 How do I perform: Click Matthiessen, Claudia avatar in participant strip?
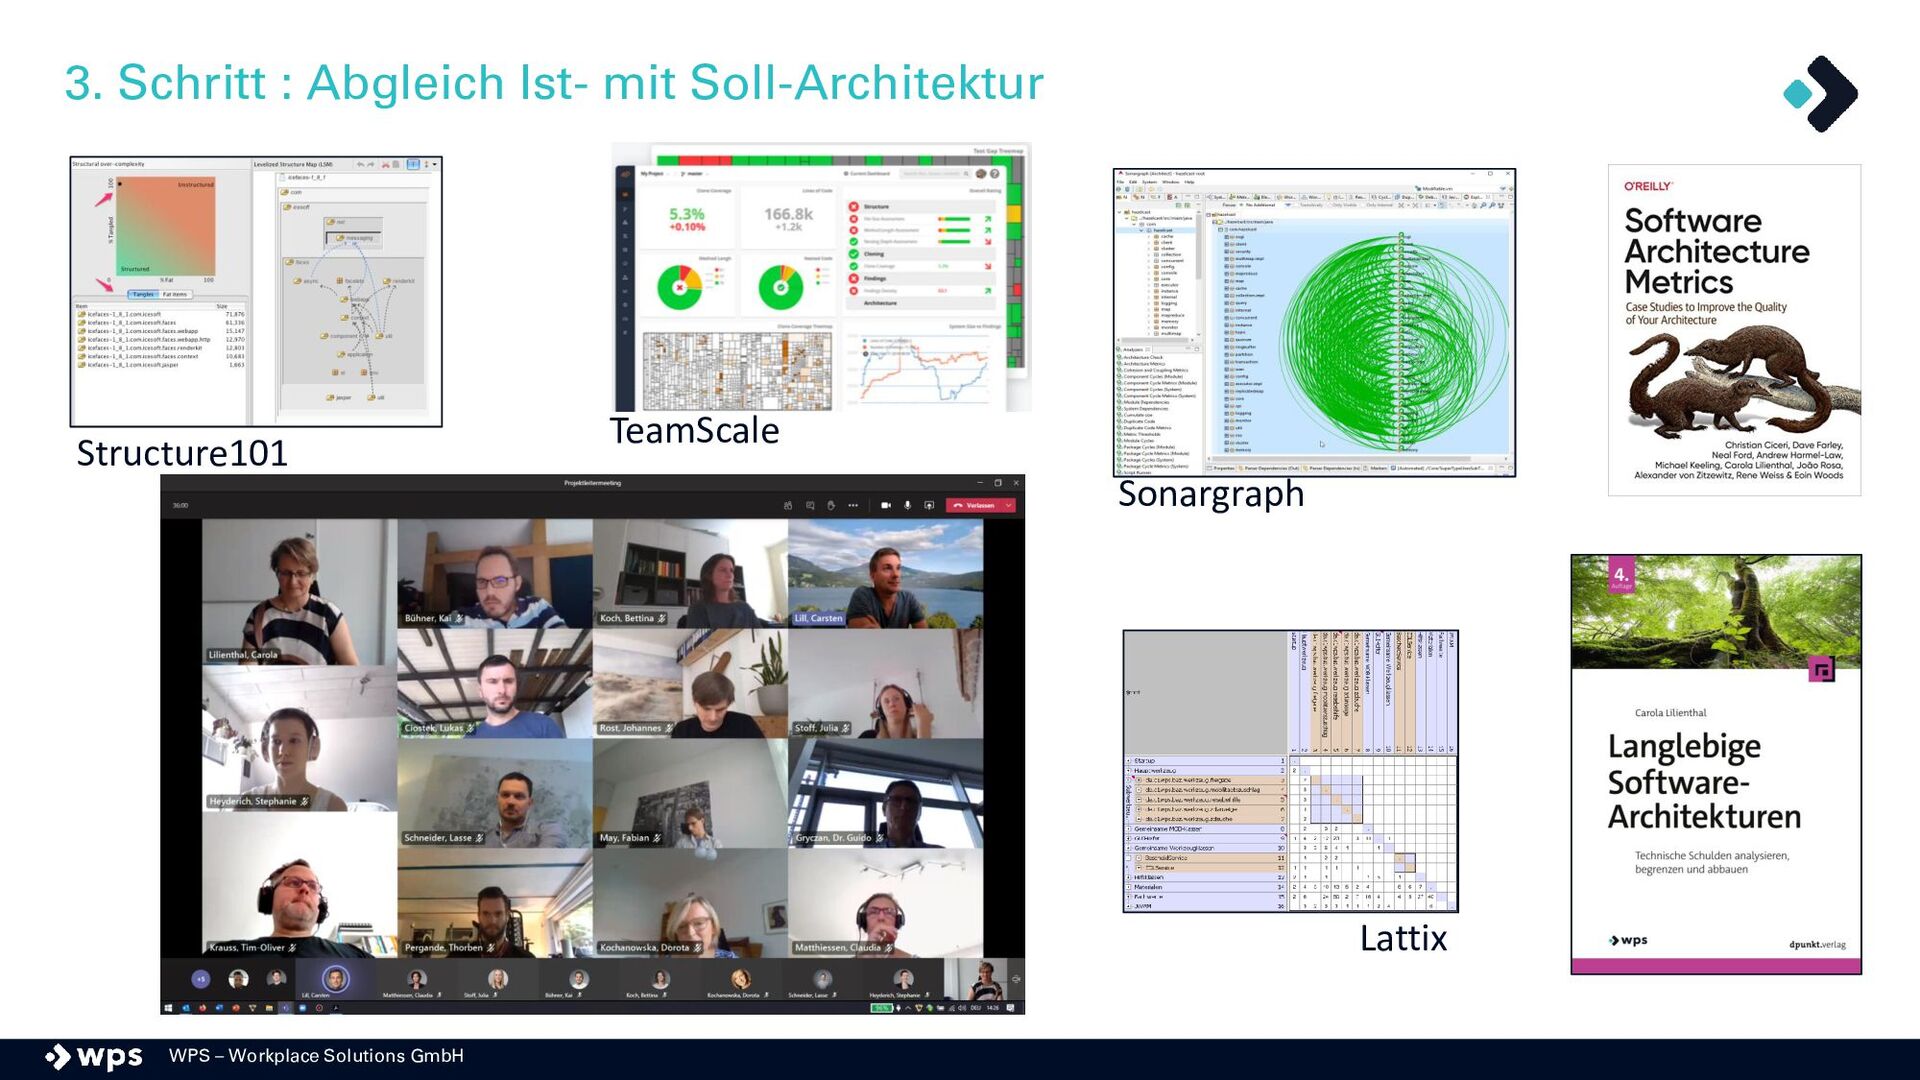[417, 979]
